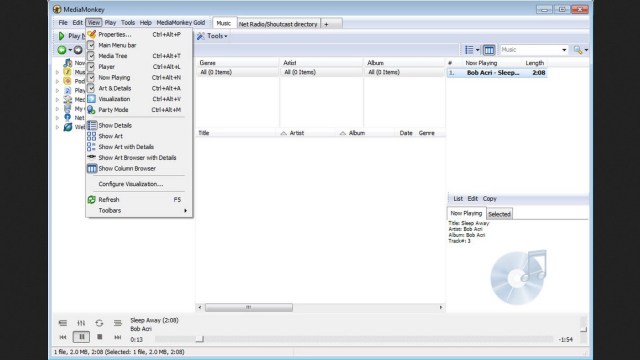Screen dimensions: 640x360
Task: Open the File menu
Action: pos(63,23)
